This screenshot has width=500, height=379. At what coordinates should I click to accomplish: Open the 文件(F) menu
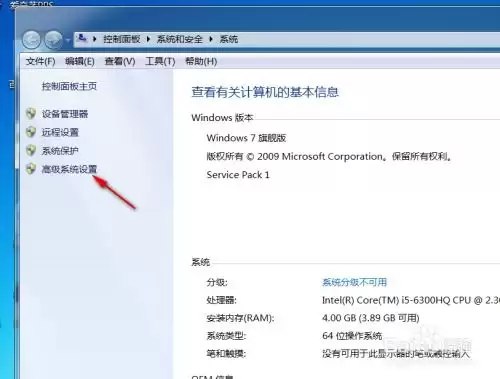pyautogui.click(x=40, y=61)
